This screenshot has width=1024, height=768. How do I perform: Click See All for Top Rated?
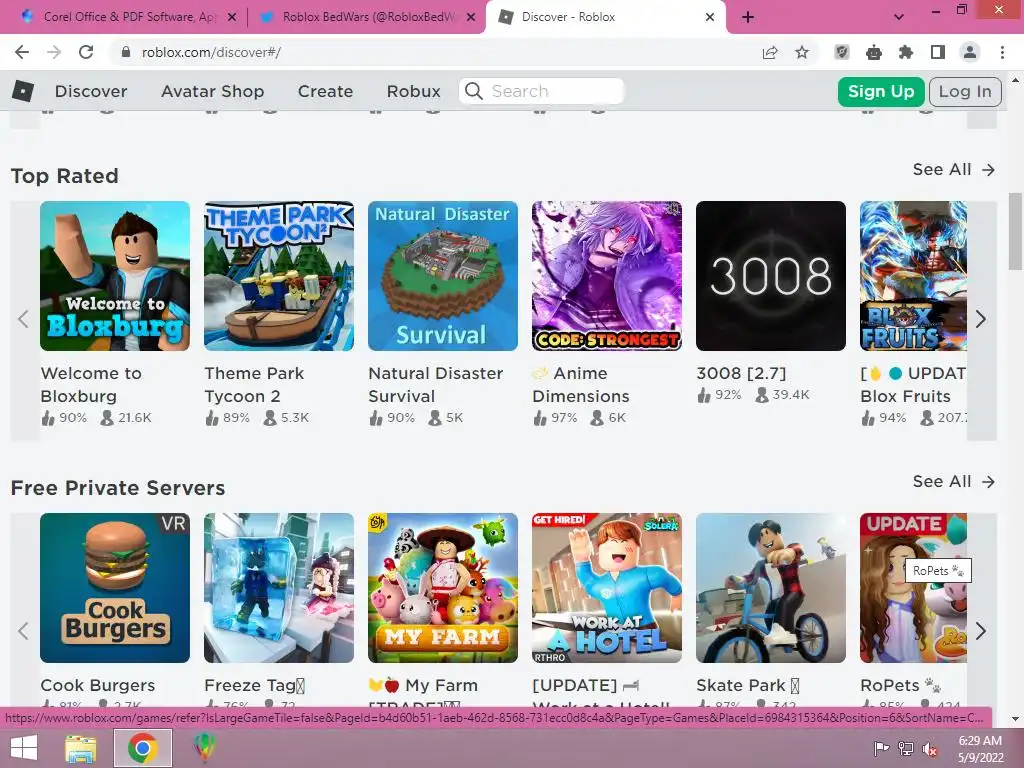point(953,170)
